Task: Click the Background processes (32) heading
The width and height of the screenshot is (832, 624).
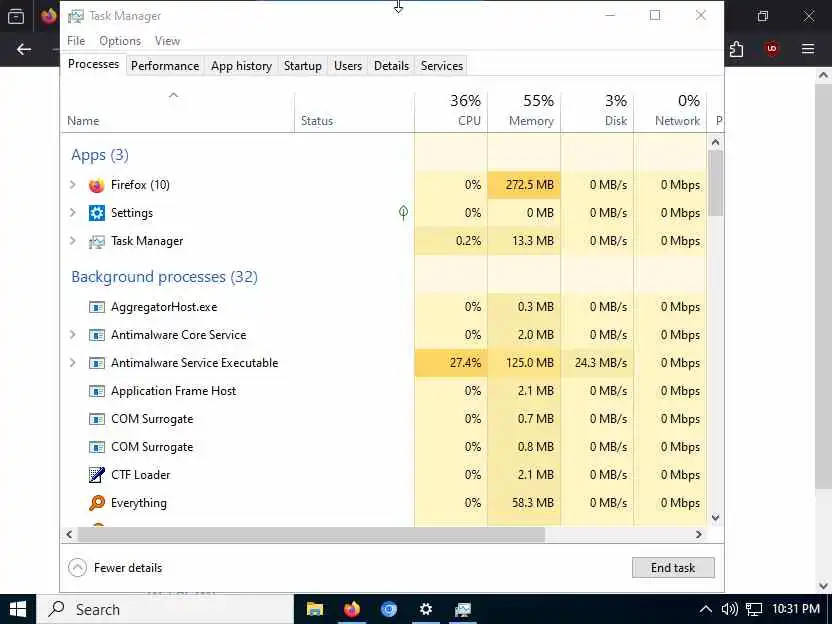Action: coord(164,277)
